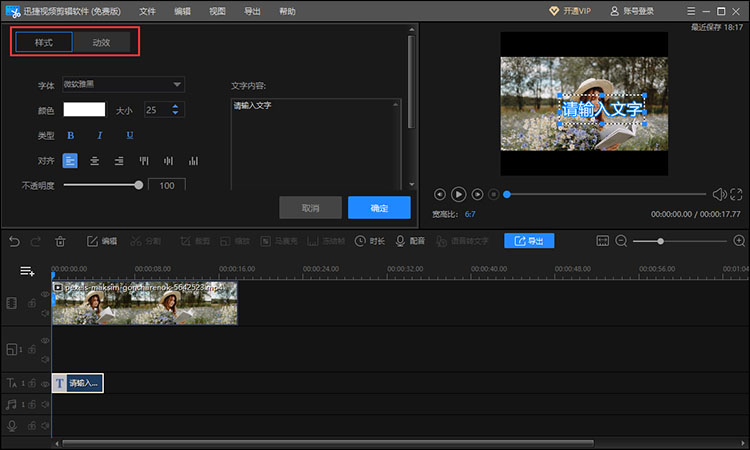Toggle lock on the text track
The image size is (750, 450).
[x=32, y=383]
